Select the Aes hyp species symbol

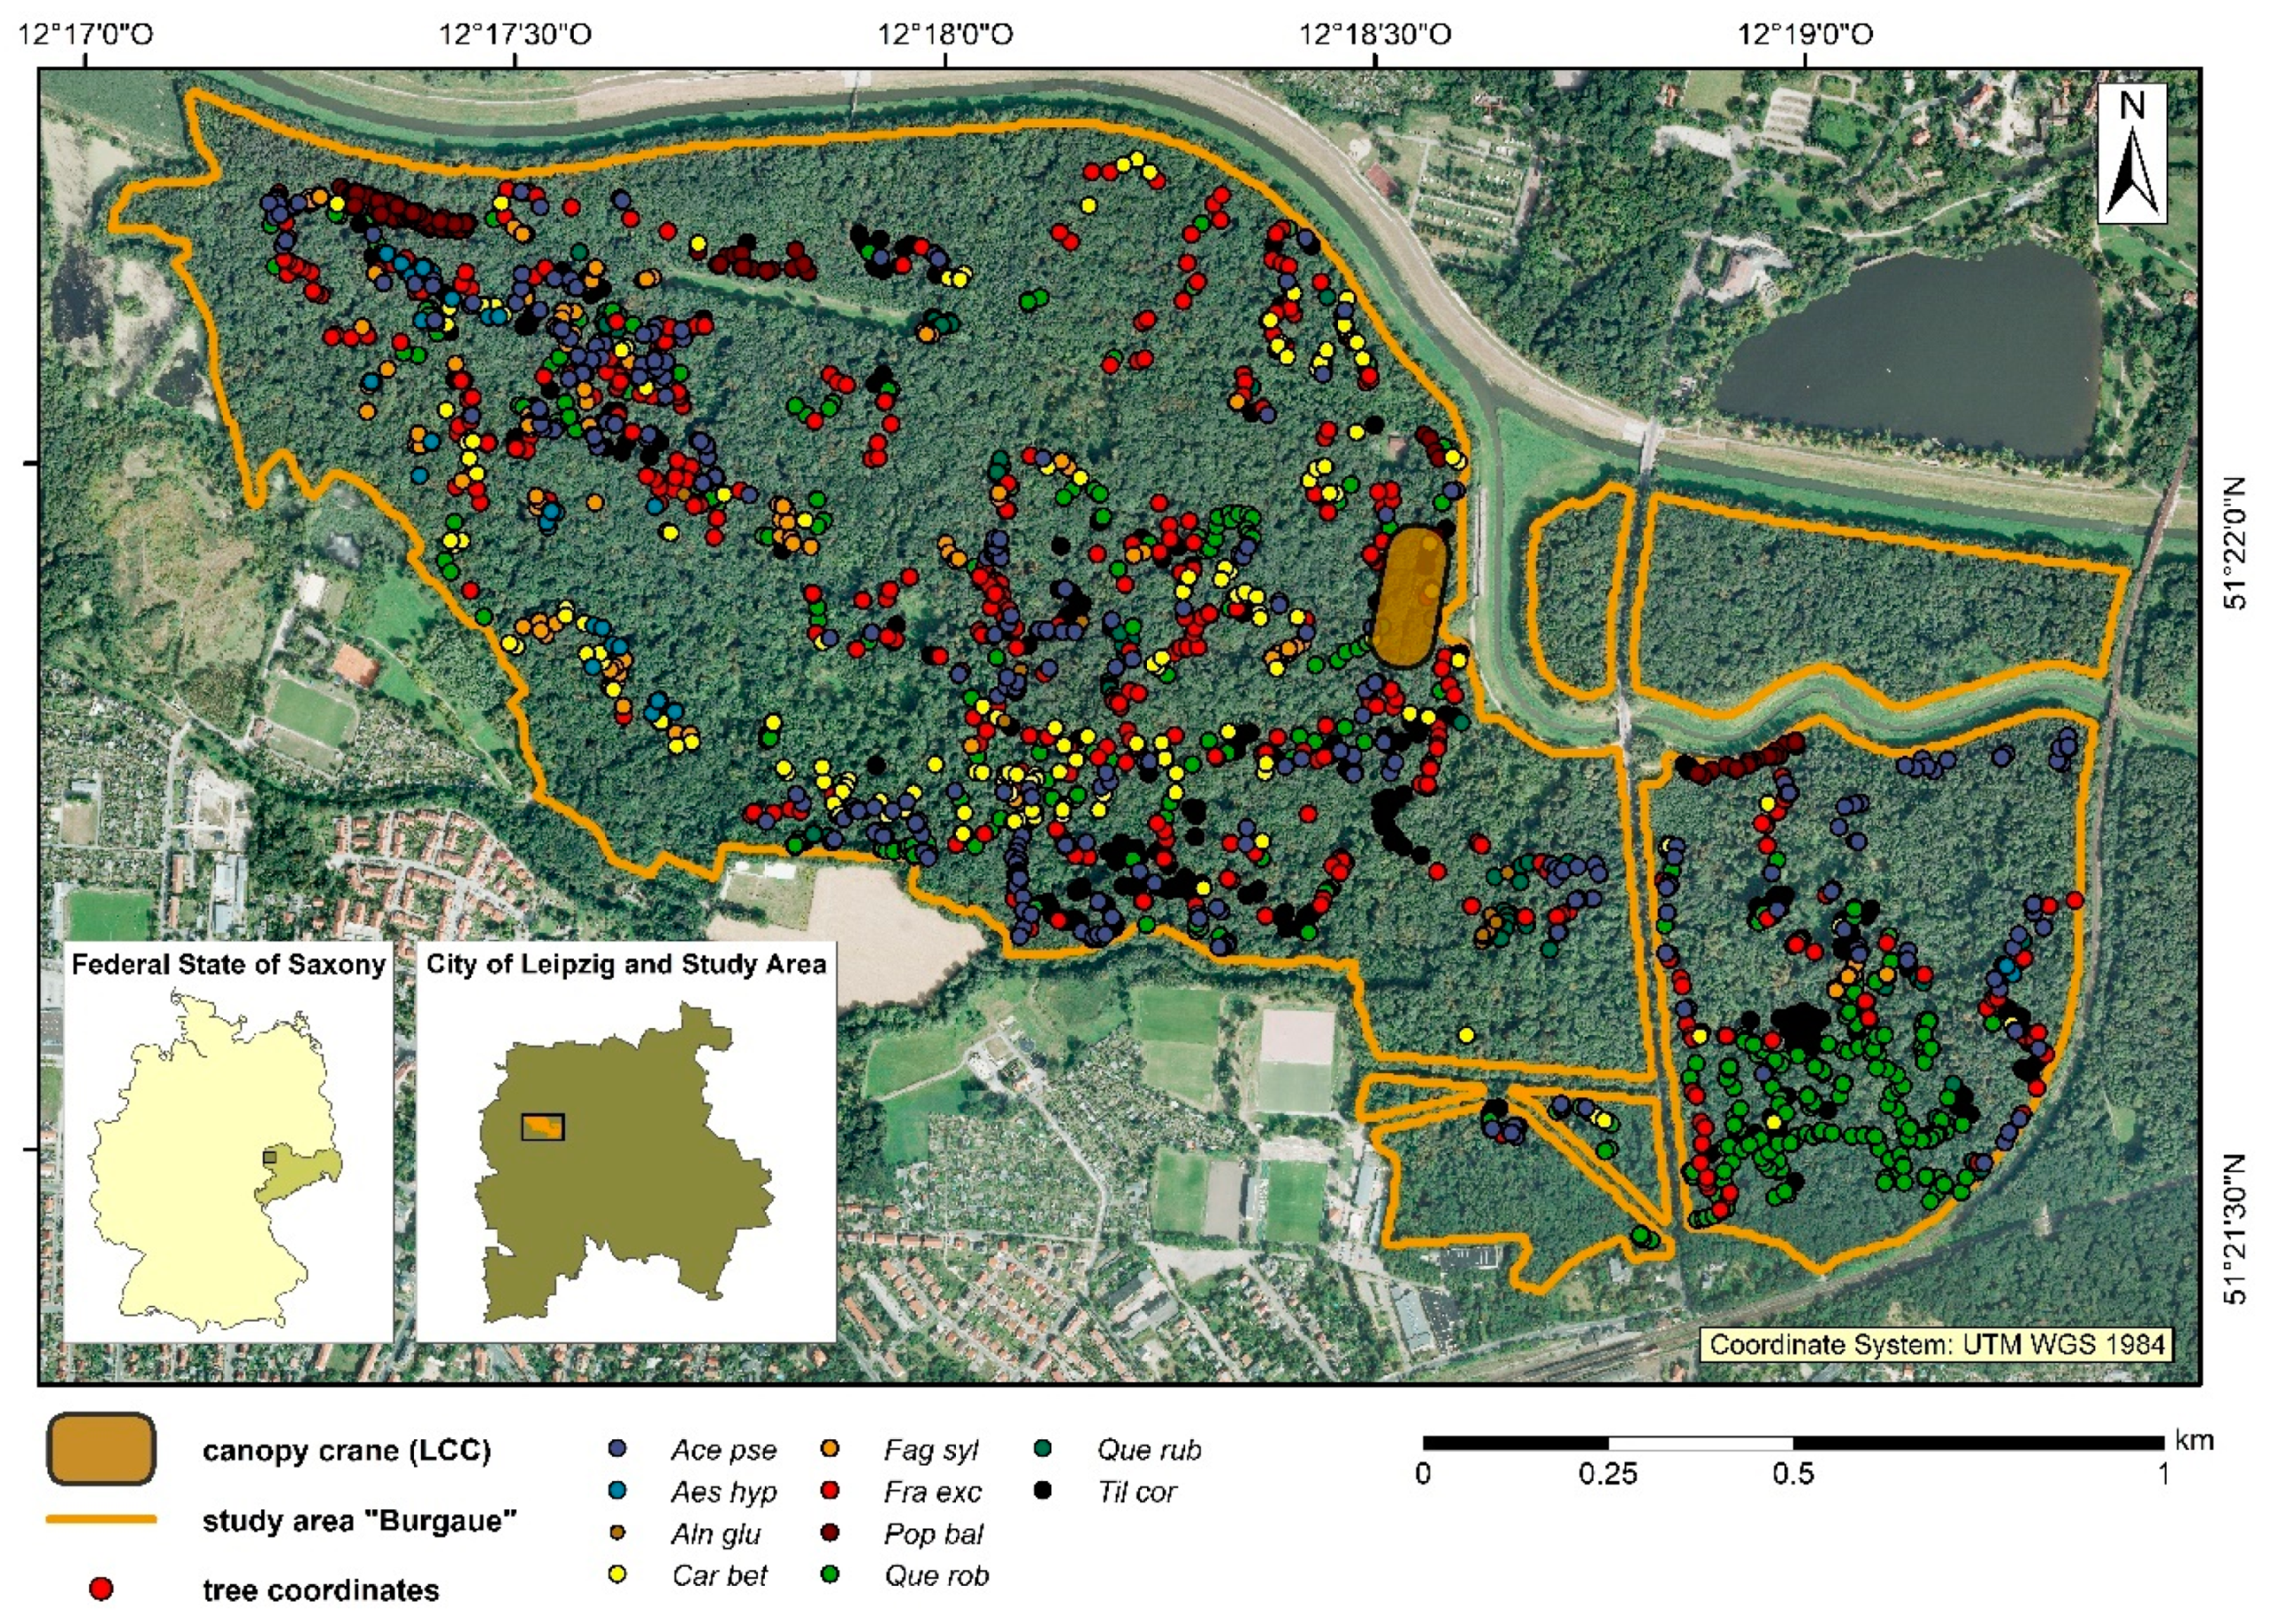click(x=620, y=1491)
